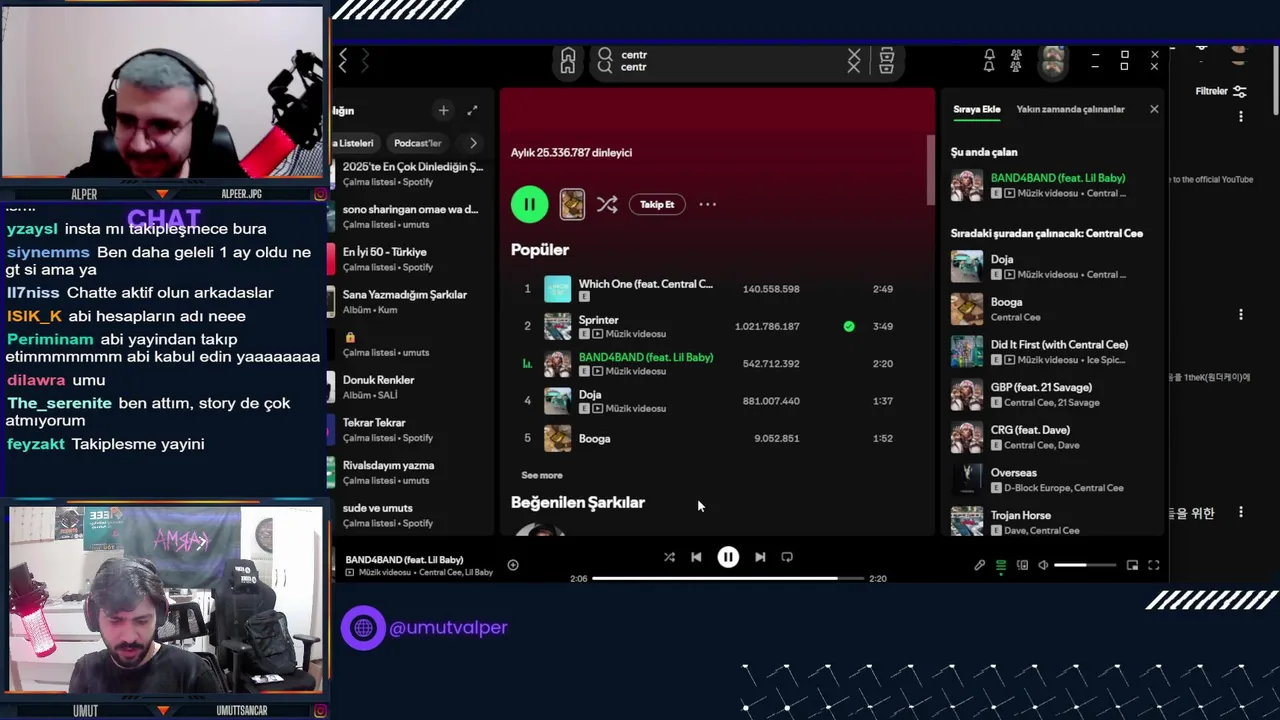Select the BAND4BAND popular track row

[716, 364]
